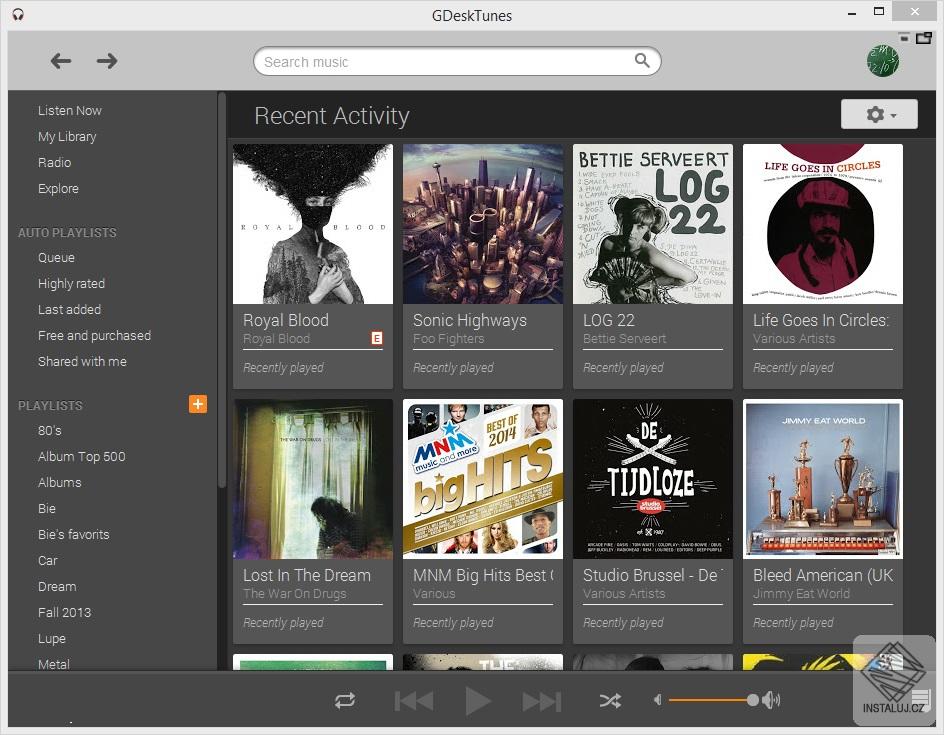Go back with the left arrow
The width and height of the screenshot is (944, 735).
click(x=61, y=61)
